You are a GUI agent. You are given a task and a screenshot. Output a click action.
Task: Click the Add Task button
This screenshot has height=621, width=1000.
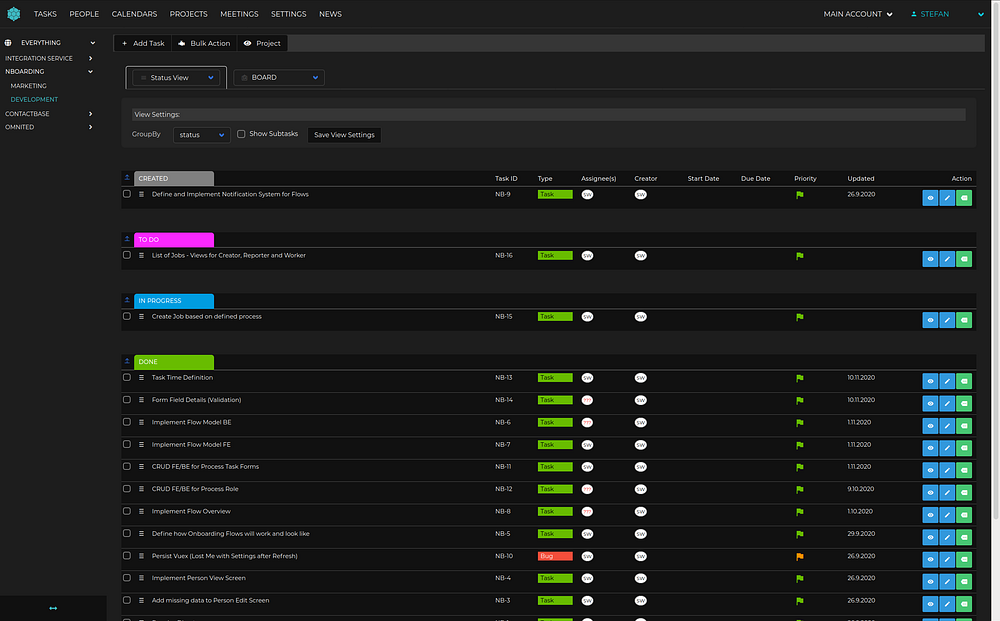[x=143, y=43]
